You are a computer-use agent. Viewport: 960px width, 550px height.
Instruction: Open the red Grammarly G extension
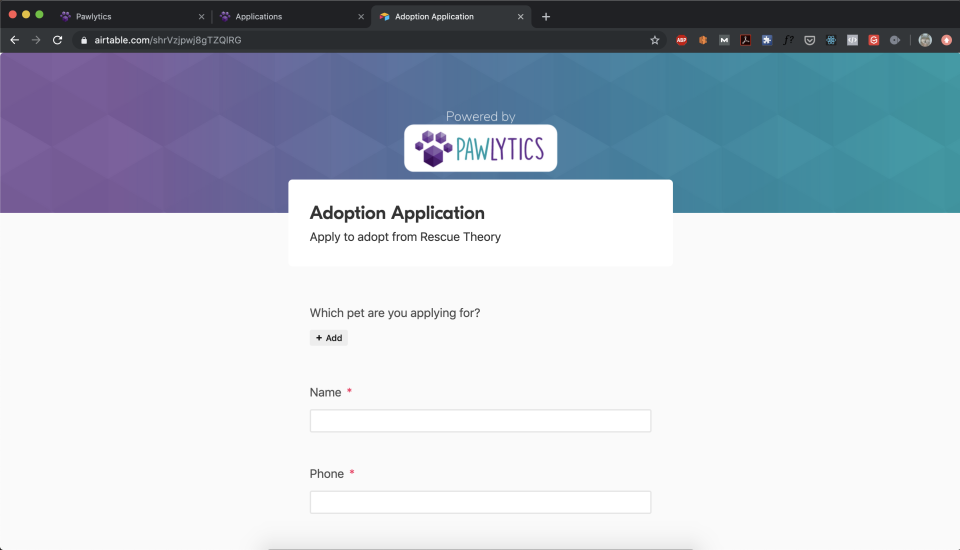click(x=874, y=40)
